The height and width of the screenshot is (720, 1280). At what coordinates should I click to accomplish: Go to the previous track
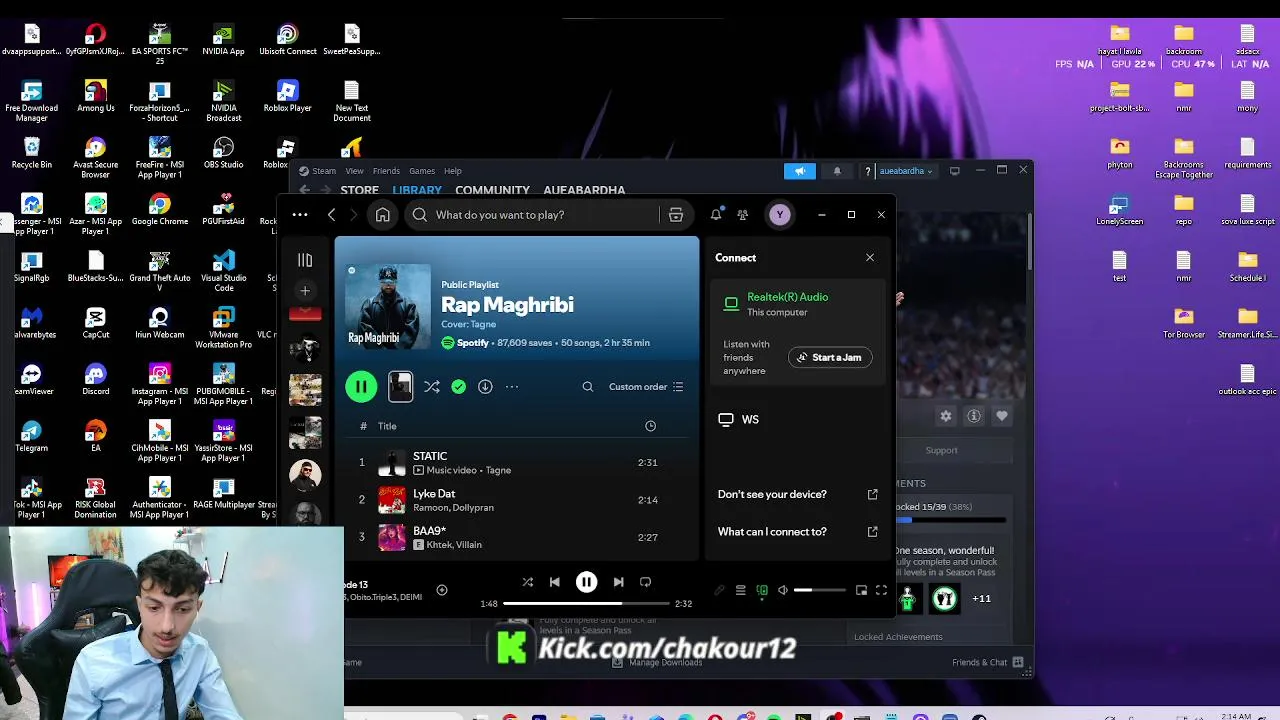(x=555, y=582)
